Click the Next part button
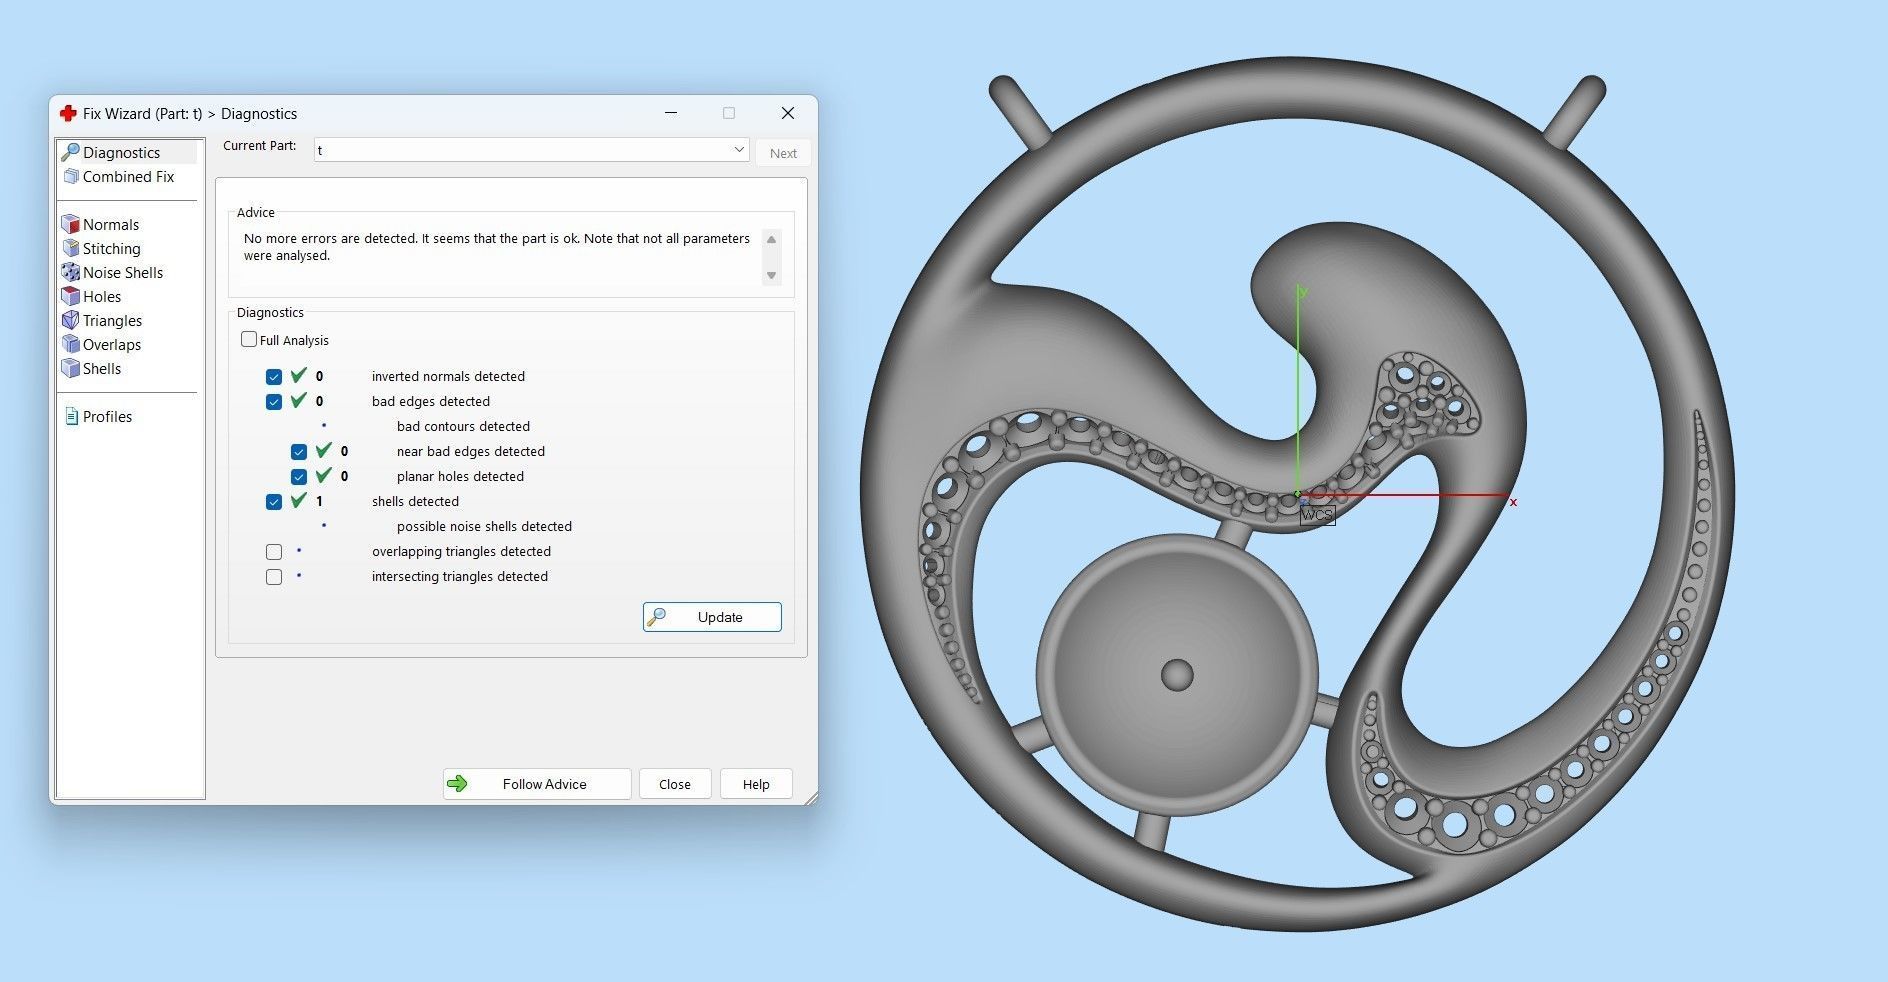The height and width of the screenshot is (982, 1888). 783,153
